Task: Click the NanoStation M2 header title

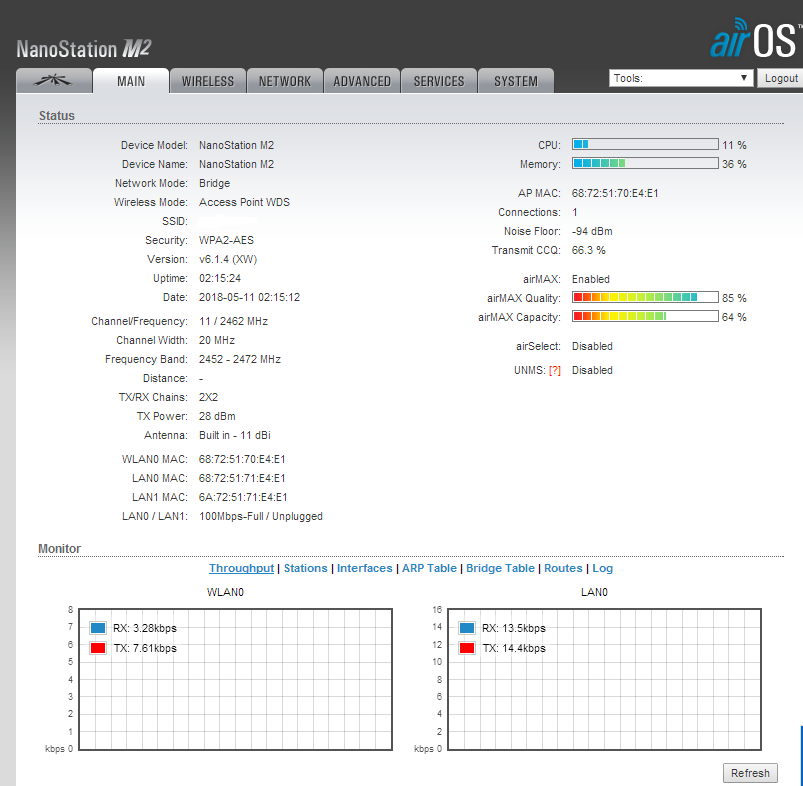Action: click(83, 49)
